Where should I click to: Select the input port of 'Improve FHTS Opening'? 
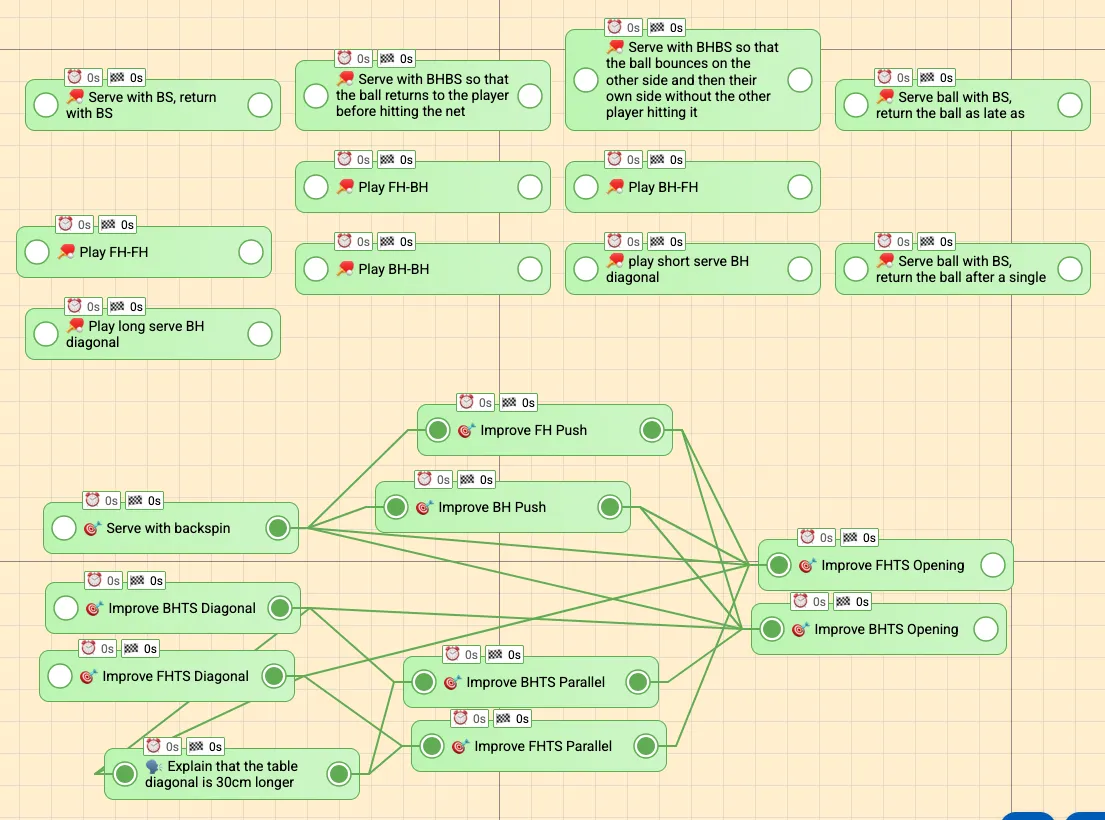pos(778,564)
